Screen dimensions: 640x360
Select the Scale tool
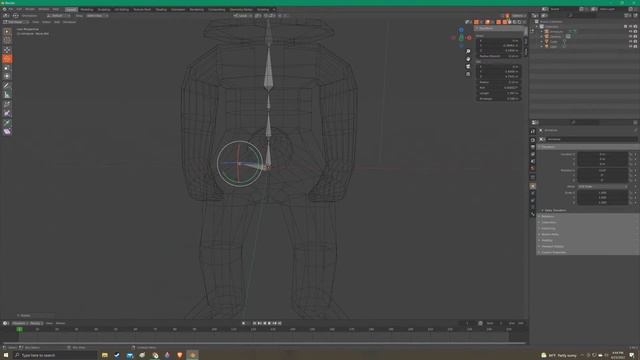tap(7, 67)
